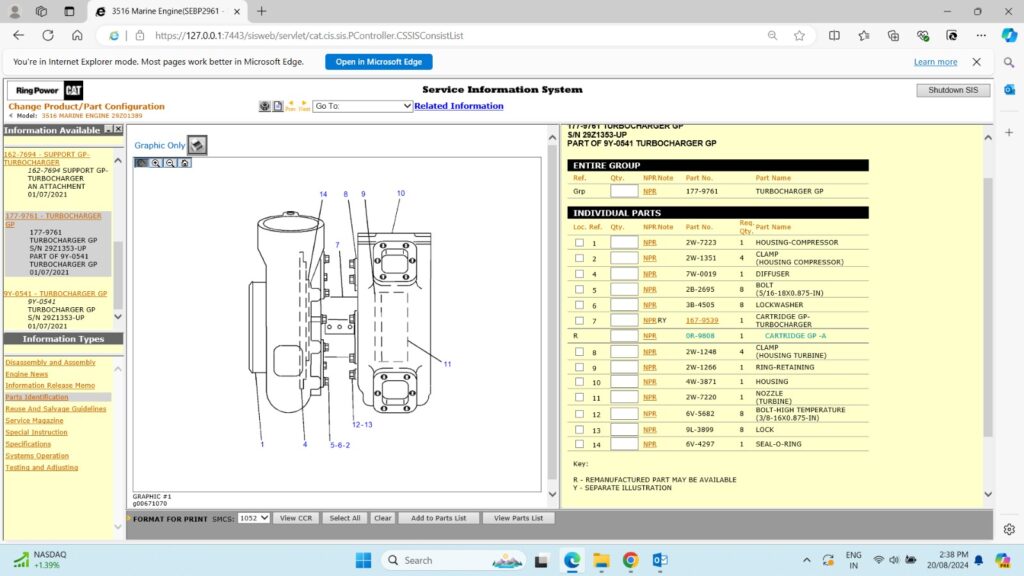Click the zoom out magnifier on graphic
1024x576 pixels.
click(x=170, y=163)
